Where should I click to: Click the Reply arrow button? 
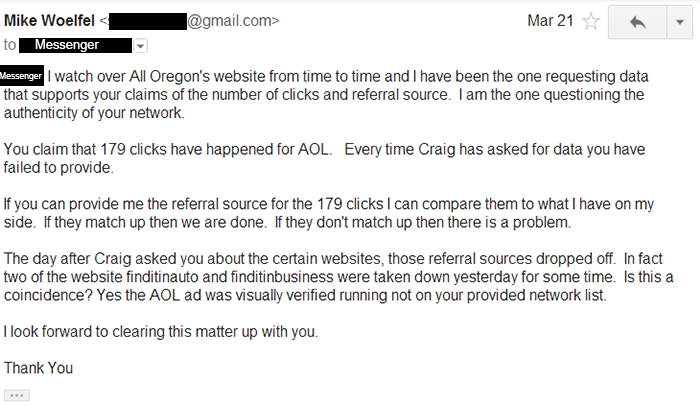coord(638,22)
